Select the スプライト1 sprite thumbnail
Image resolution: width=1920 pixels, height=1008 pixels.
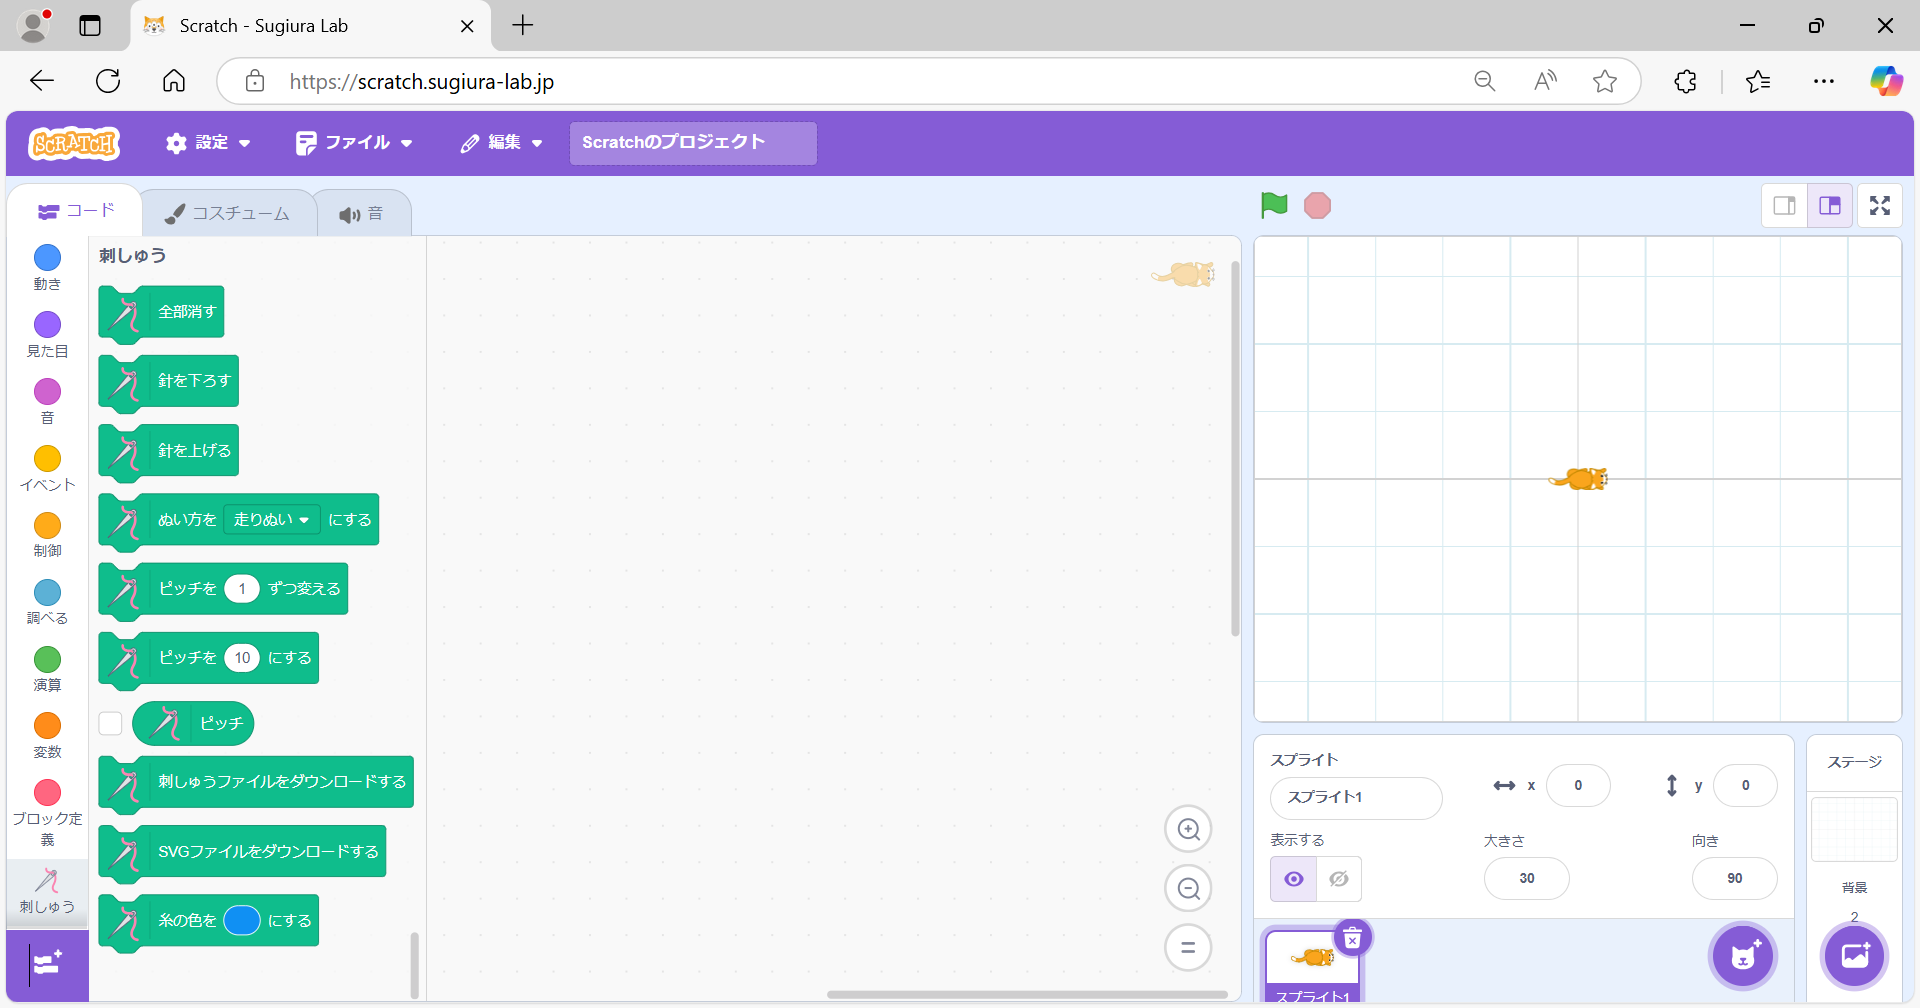[1312, 965]
